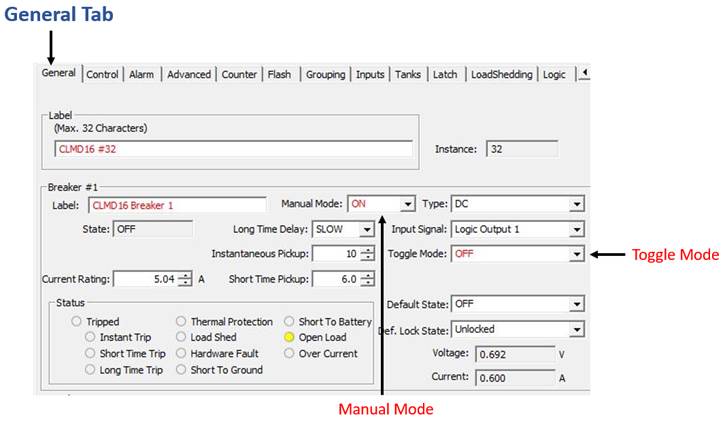The width and height of the screenshot is (725, 424).
Task: Click the Open Load status indicator
Action: coord(290,338)
